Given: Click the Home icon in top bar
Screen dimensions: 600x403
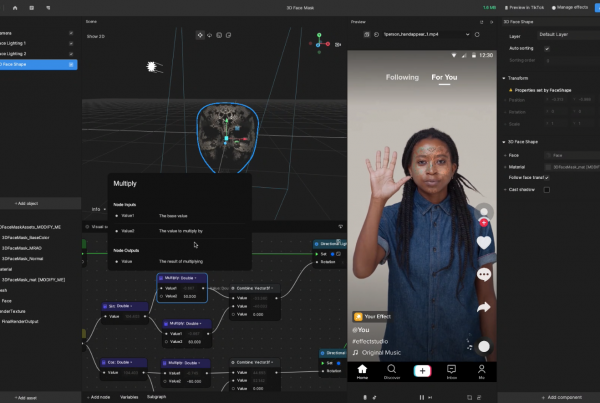Looking at the screenshot, I should (x=15, y=8).
